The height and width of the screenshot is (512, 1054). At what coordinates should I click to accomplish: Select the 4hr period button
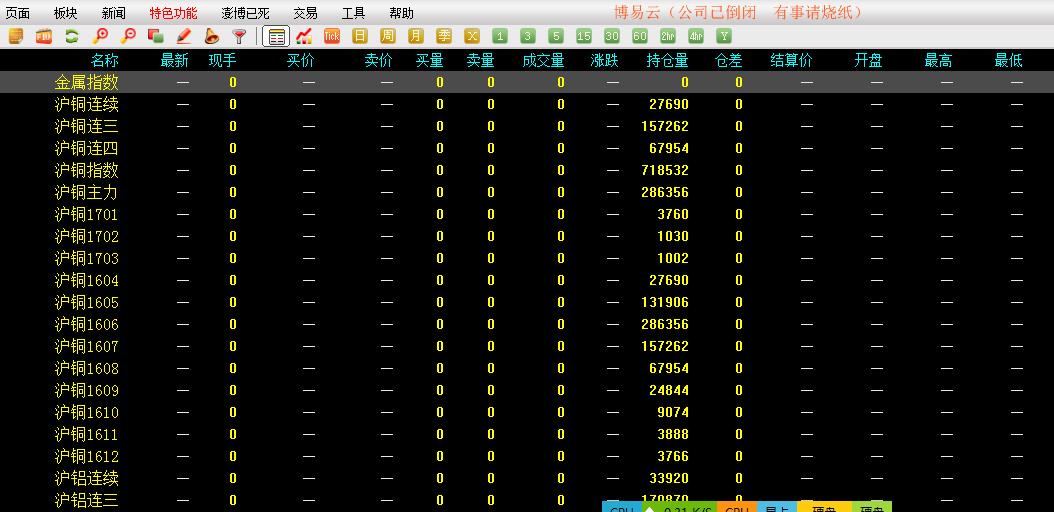point(696,37)
